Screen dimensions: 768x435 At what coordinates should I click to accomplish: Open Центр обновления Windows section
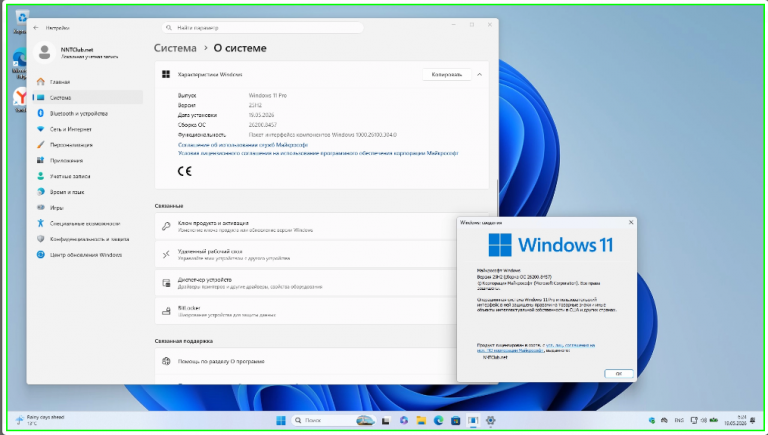[88, 255]
